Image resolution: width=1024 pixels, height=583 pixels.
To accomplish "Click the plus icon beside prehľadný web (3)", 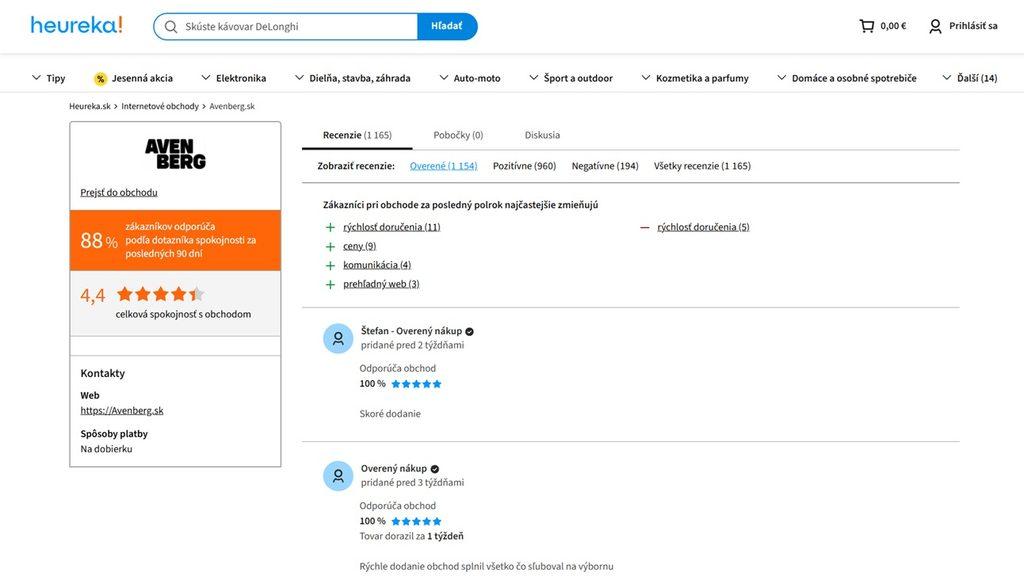I will pyautogui.click(x=330, y=285).
